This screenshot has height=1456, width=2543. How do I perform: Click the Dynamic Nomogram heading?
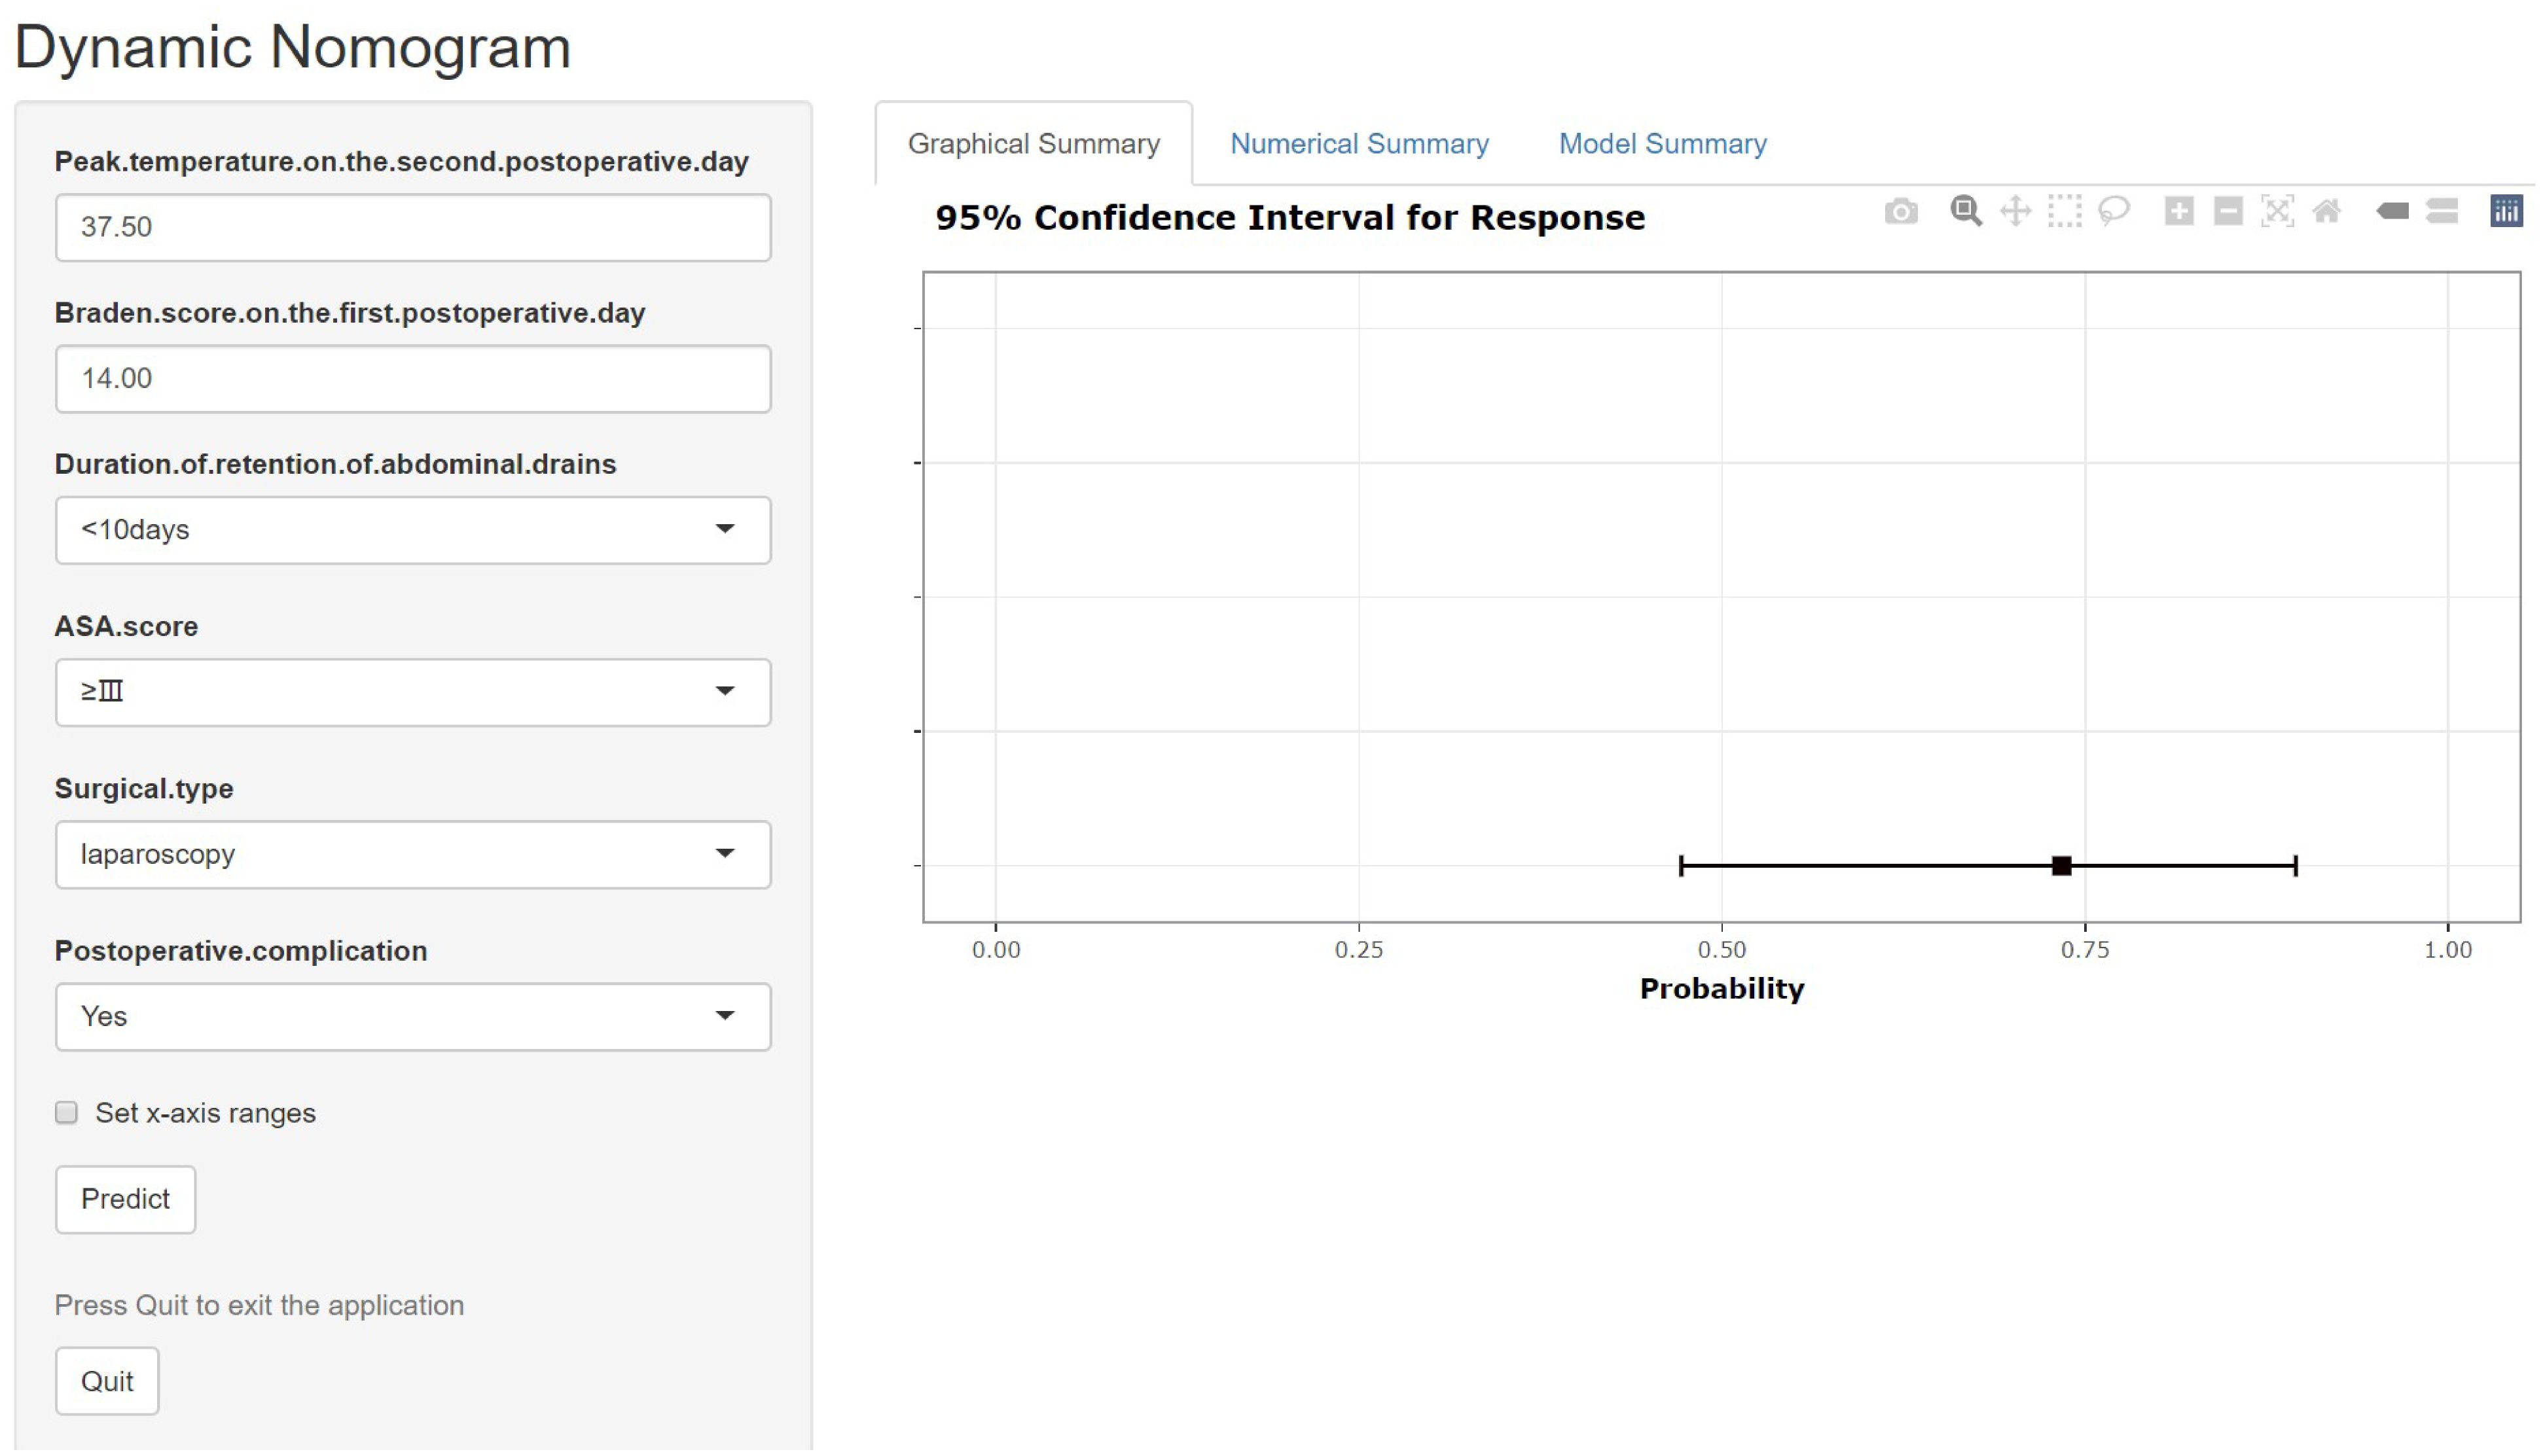[x=293, y=48]
